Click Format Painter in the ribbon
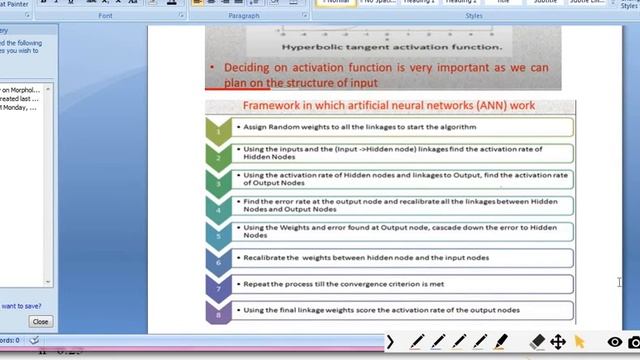This screenshot has width=640, height=360. pyautogui.click(x=14, y=4)
